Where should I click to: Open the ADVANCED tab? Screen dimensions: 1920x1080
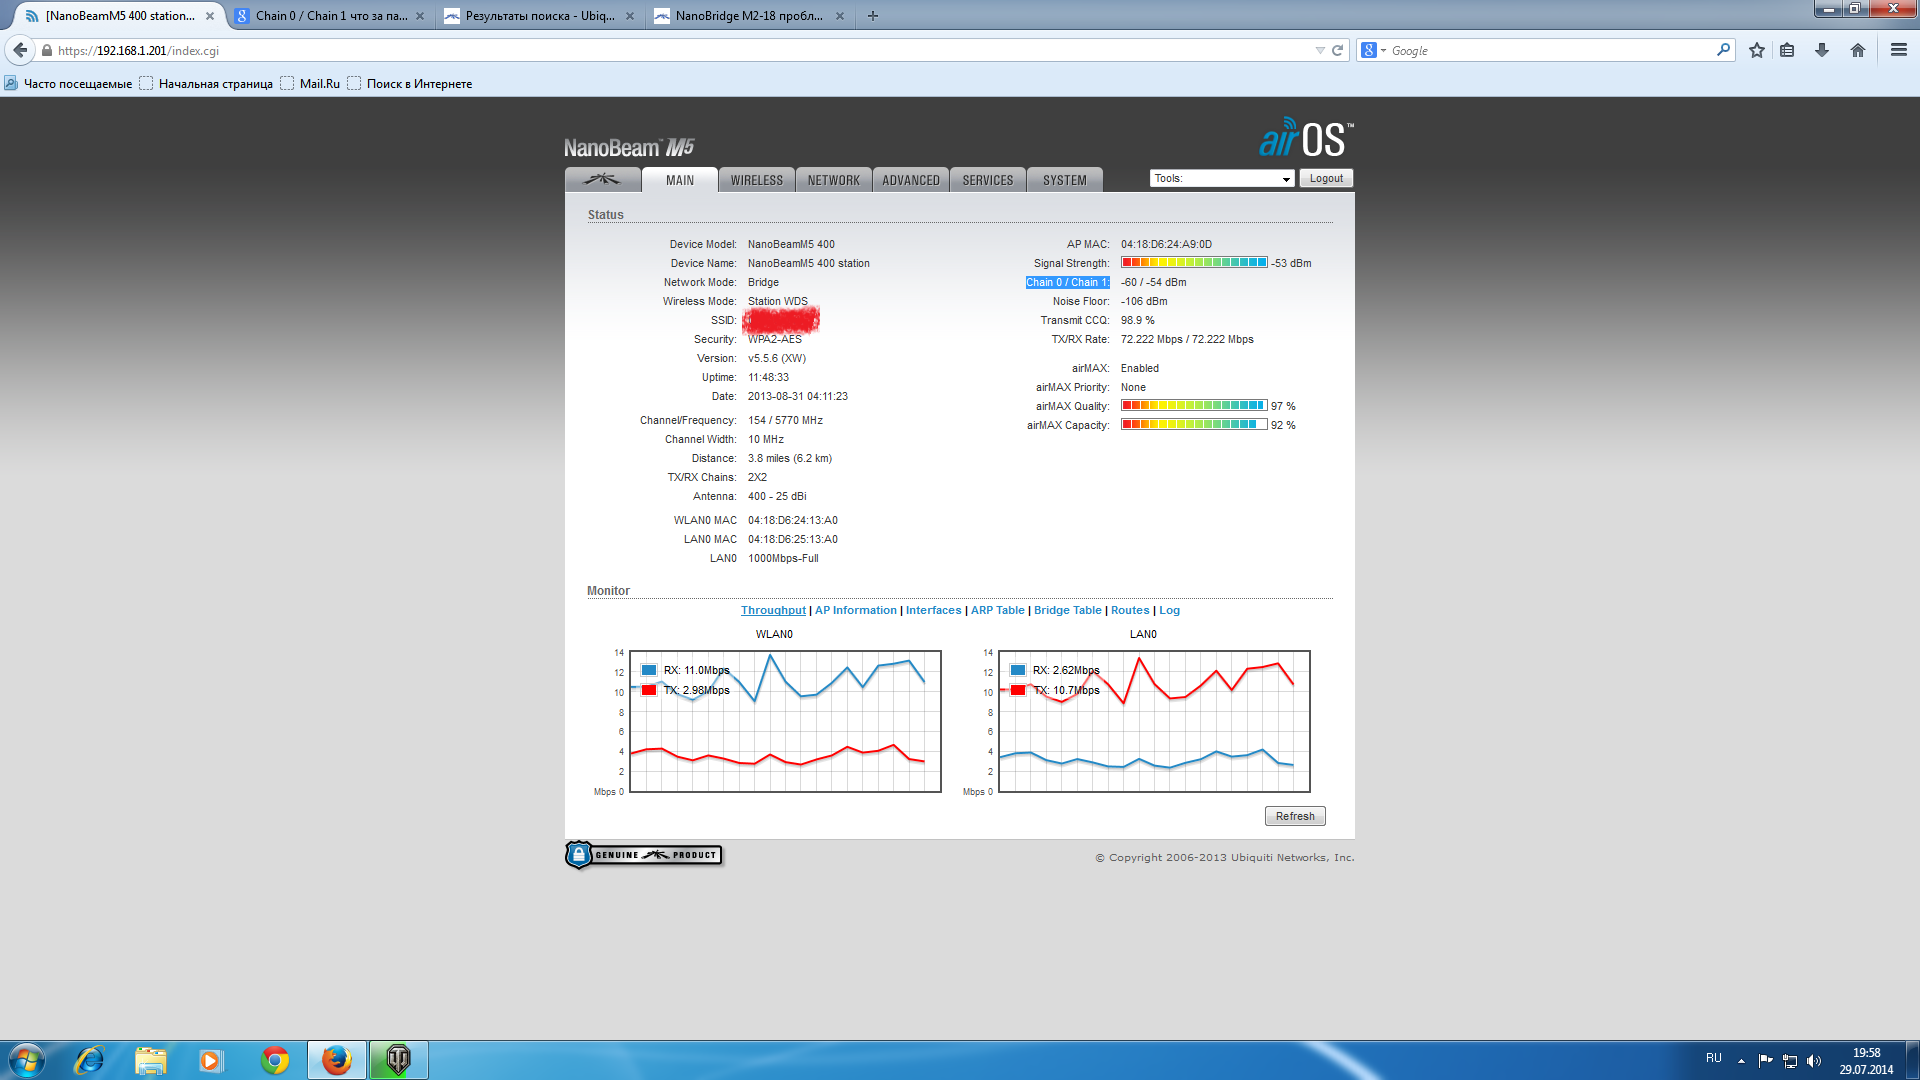(911, 180)
